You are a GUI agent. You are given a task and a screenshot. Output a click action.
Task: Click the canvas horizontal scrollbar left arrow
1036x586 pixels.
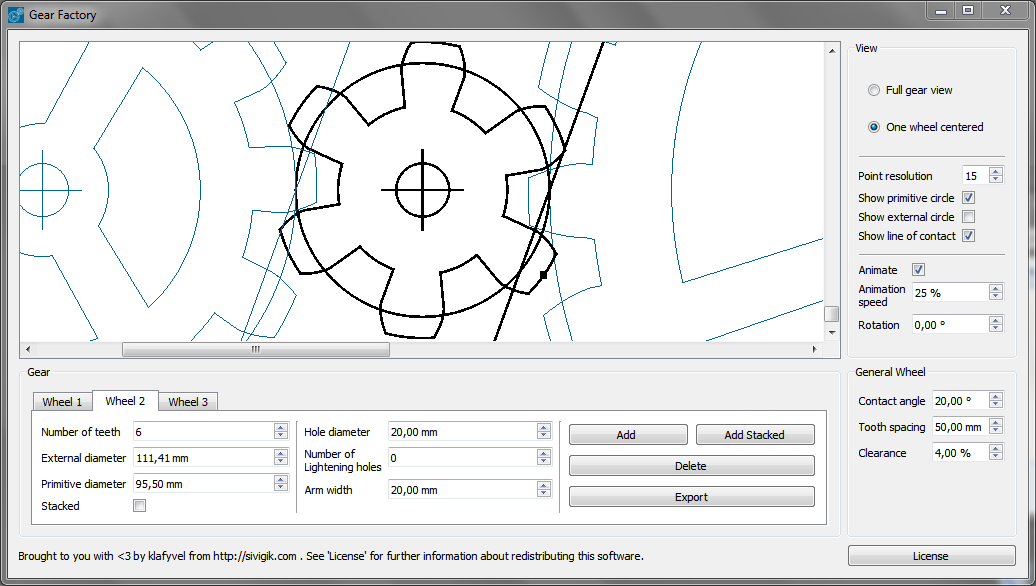[27, 349]
